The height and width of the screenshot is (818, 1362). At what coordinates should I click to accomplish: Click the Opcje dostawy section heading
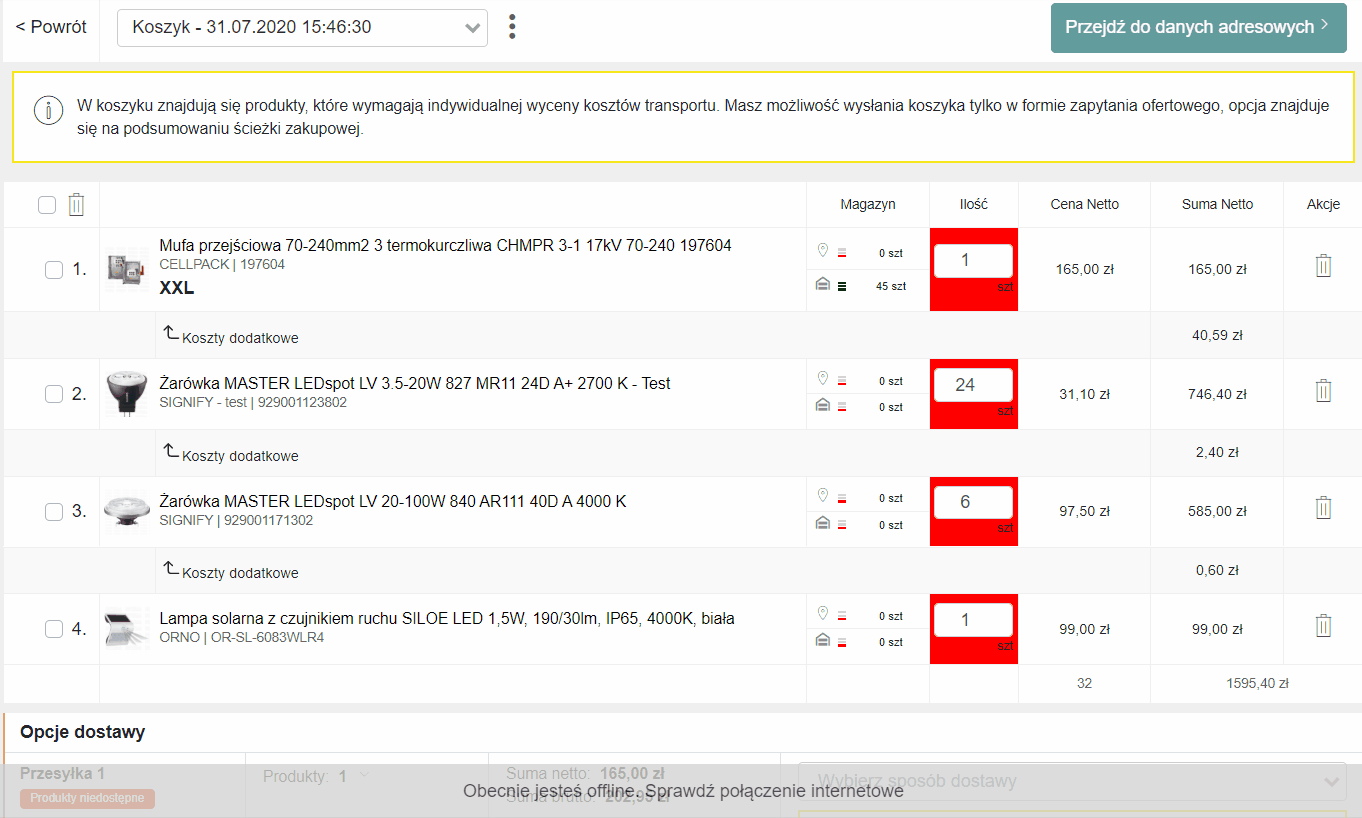point(82,732)
